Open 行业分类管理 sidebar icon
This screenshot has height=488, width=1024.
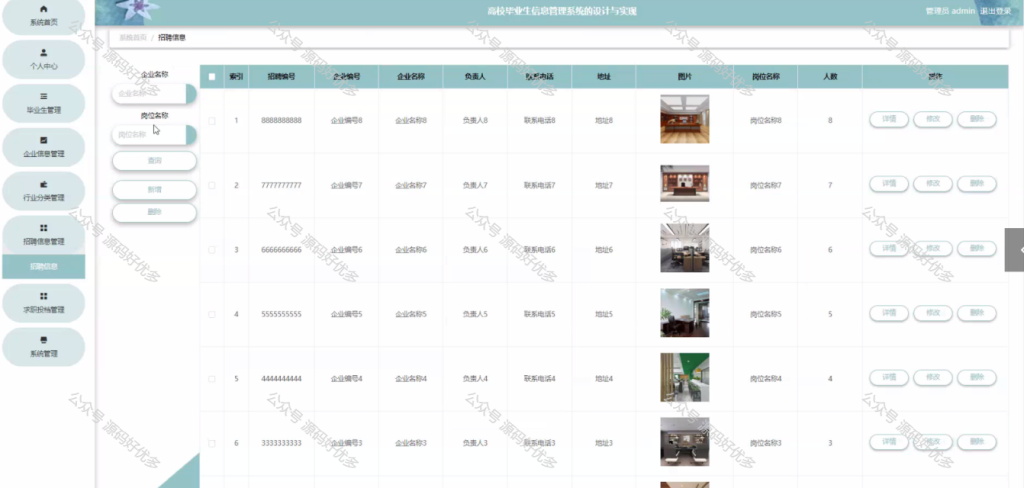pos(44,184)
